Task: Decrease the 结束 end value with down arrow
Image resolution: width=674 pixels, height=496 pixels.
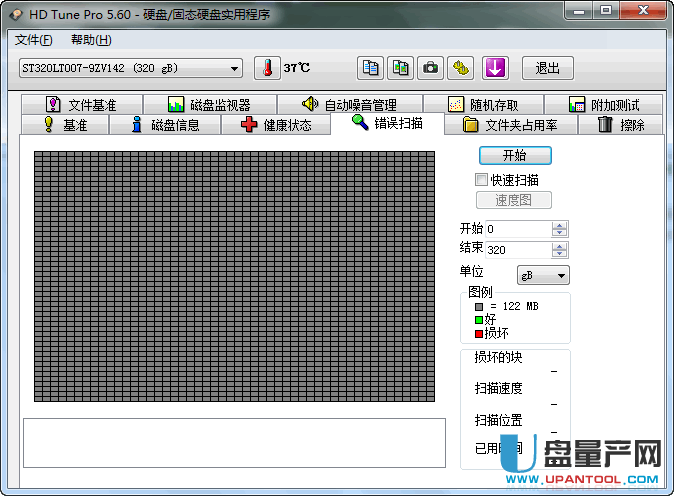Action: (x=559, y=254)
